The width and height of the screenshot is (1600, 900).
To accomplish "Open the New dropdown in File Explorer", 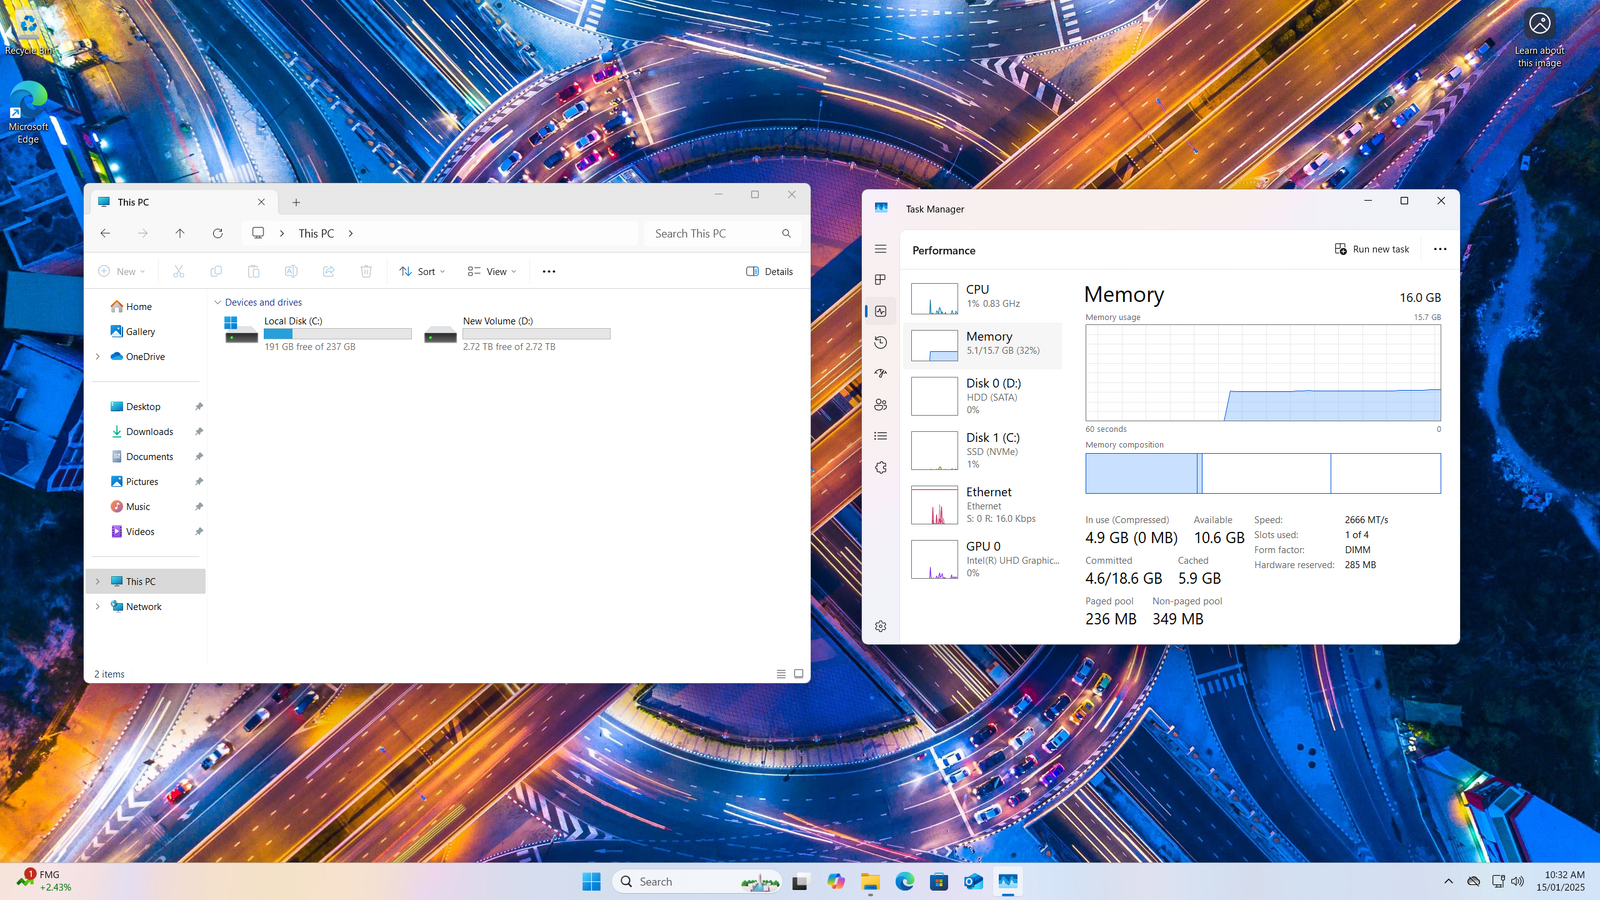I will pos(122,271).
